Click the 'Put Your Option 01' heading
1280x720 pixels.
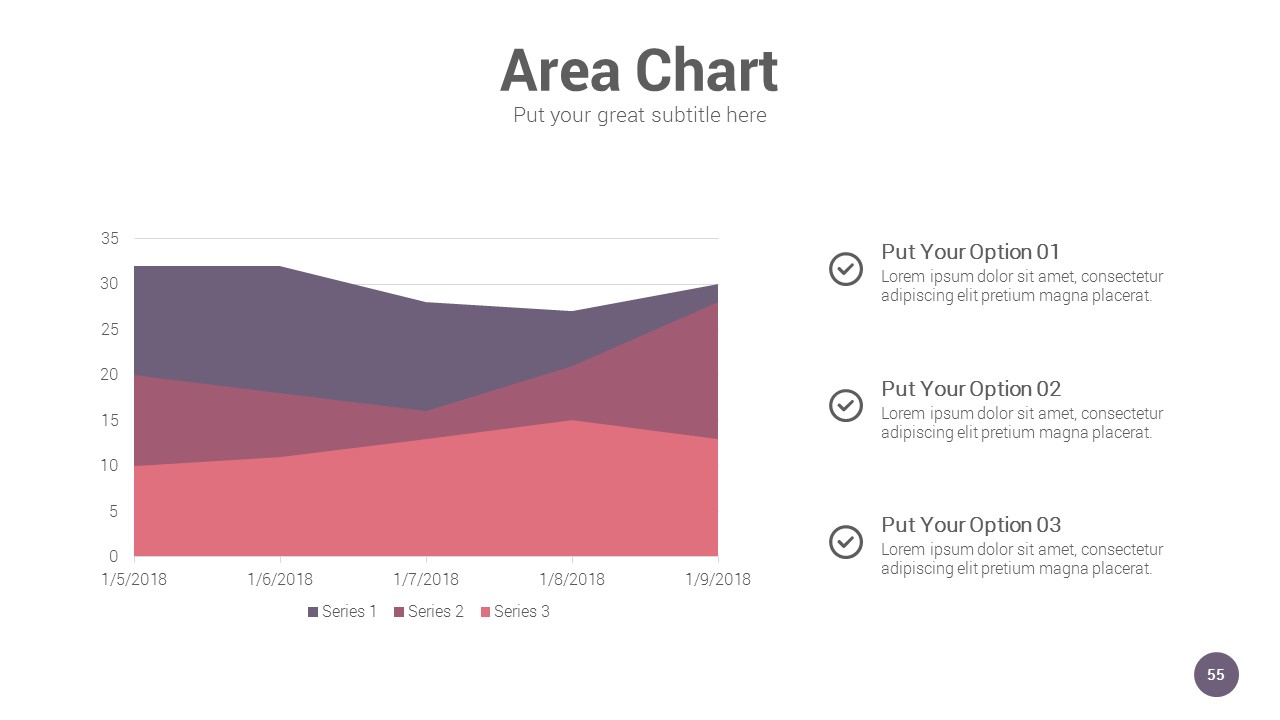tap(970, 252)
